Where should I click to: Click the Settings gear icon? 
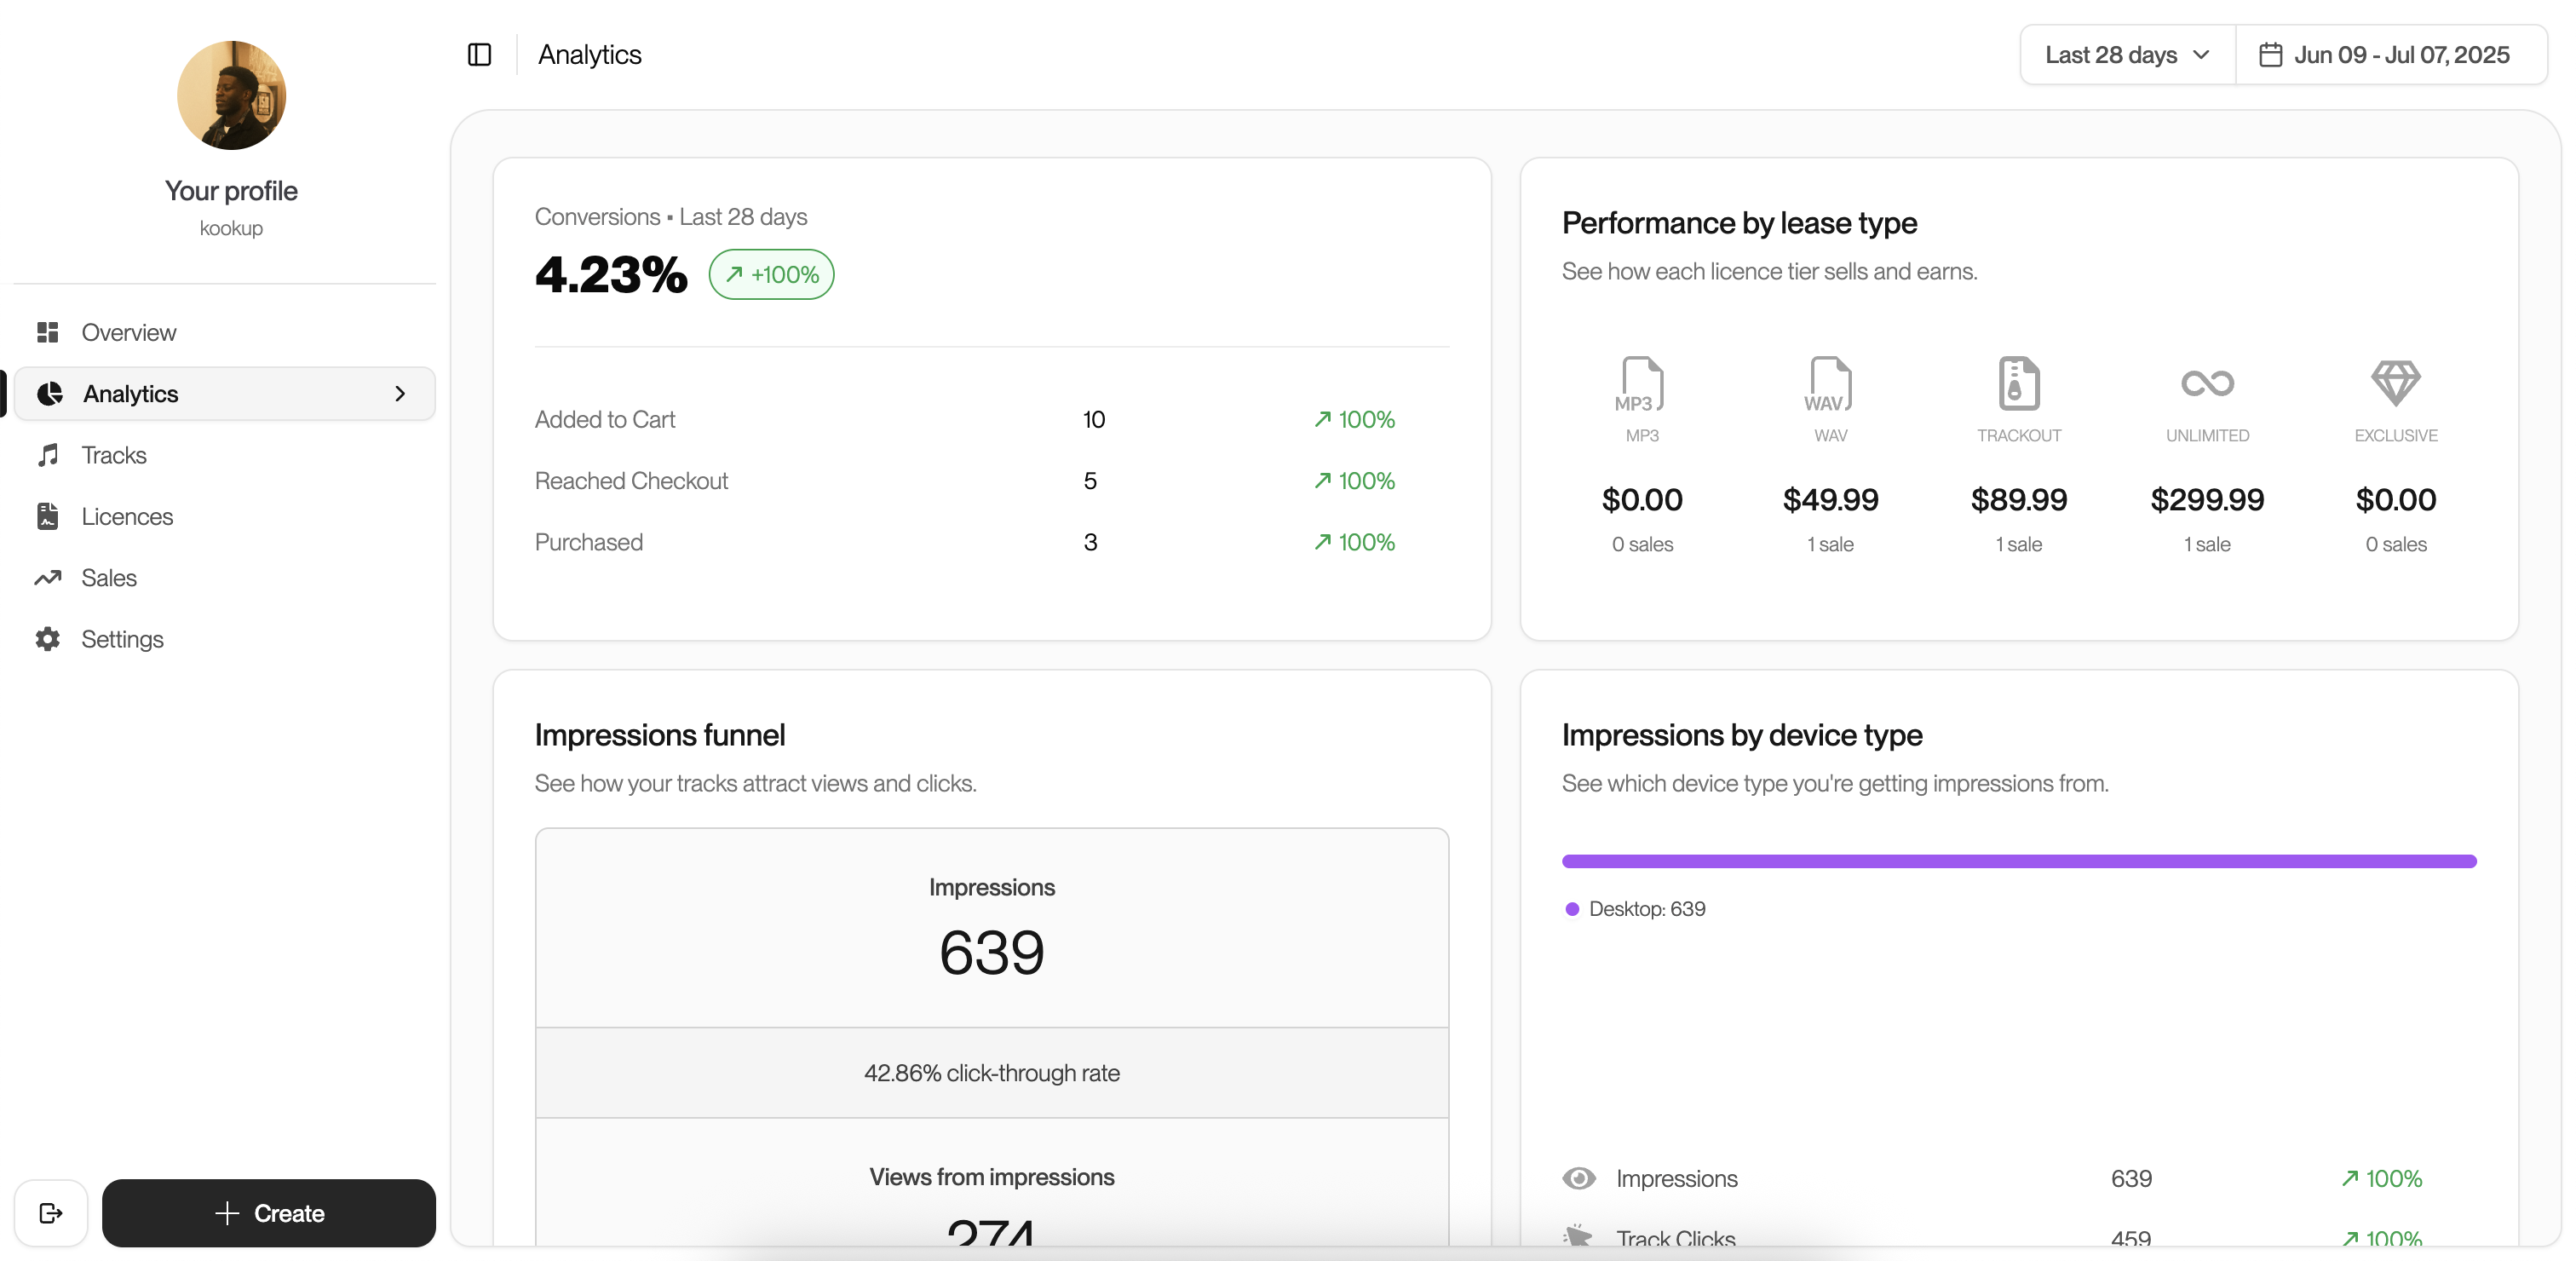47,639
